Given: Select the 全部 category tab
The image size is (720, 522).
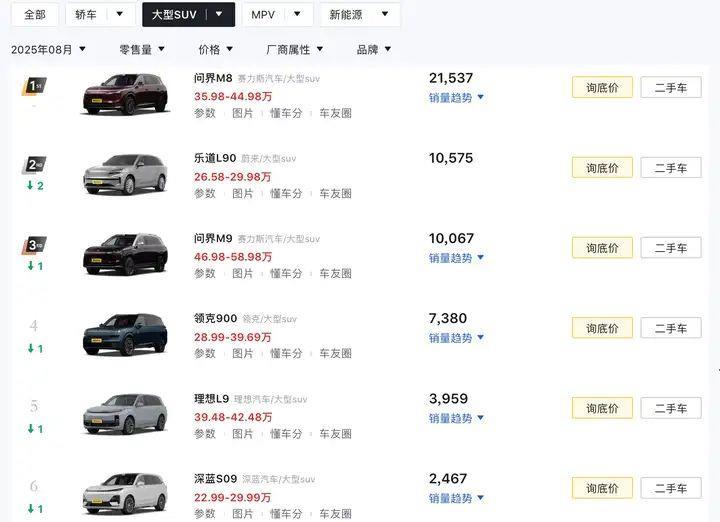Looking at the screenshot, I should click(x=35, y=15).
